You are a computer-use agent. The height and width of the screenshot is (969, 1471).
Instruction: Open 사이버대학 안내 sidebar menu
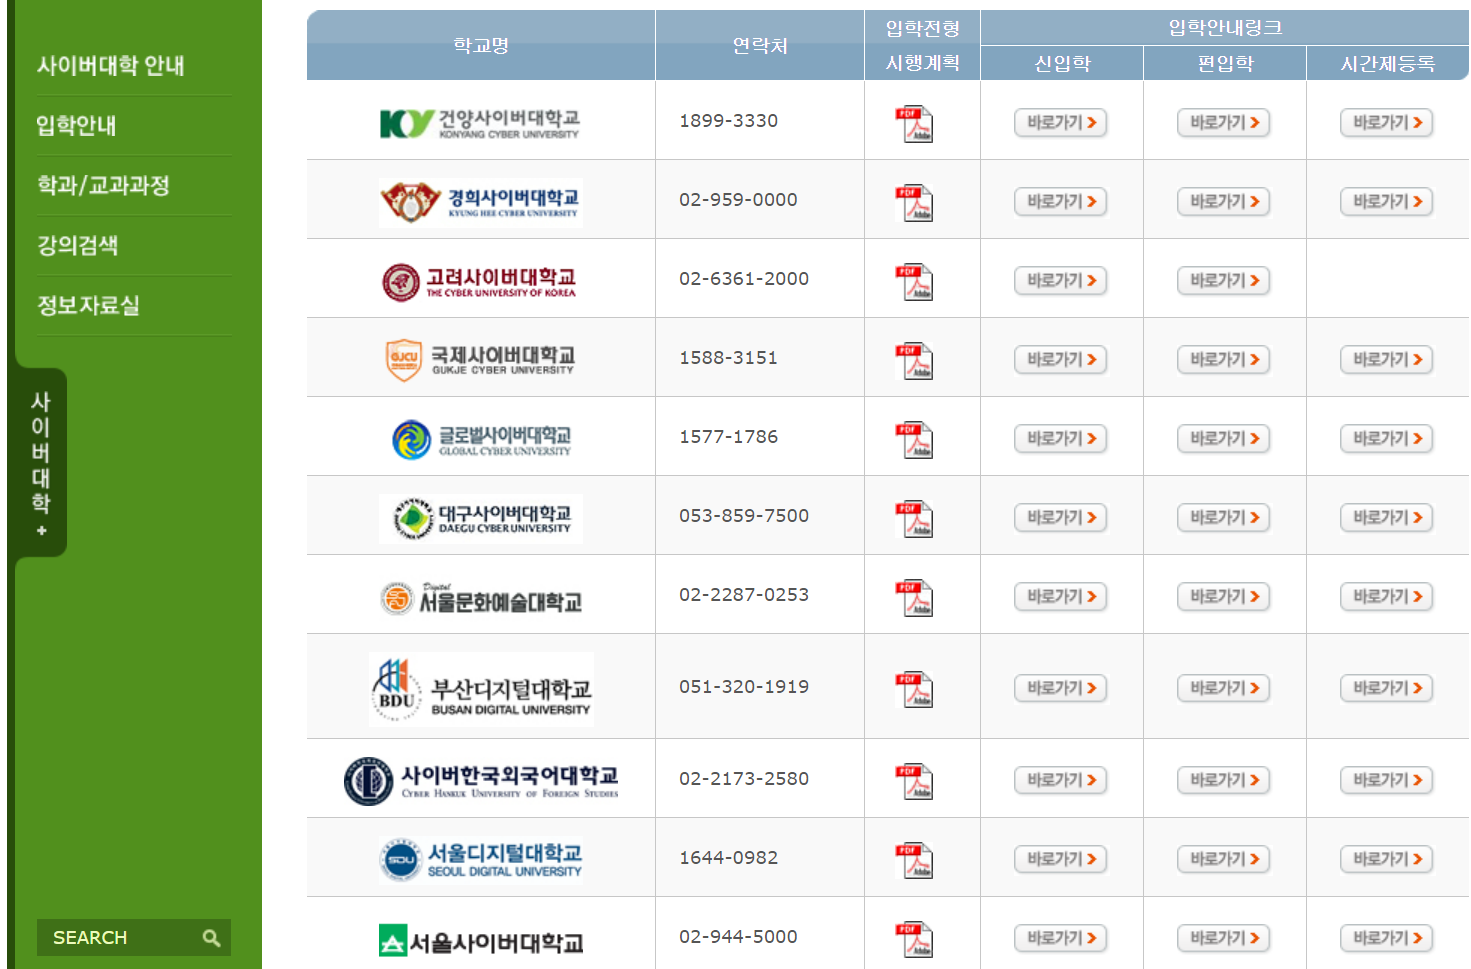click(x=111, y=66)
